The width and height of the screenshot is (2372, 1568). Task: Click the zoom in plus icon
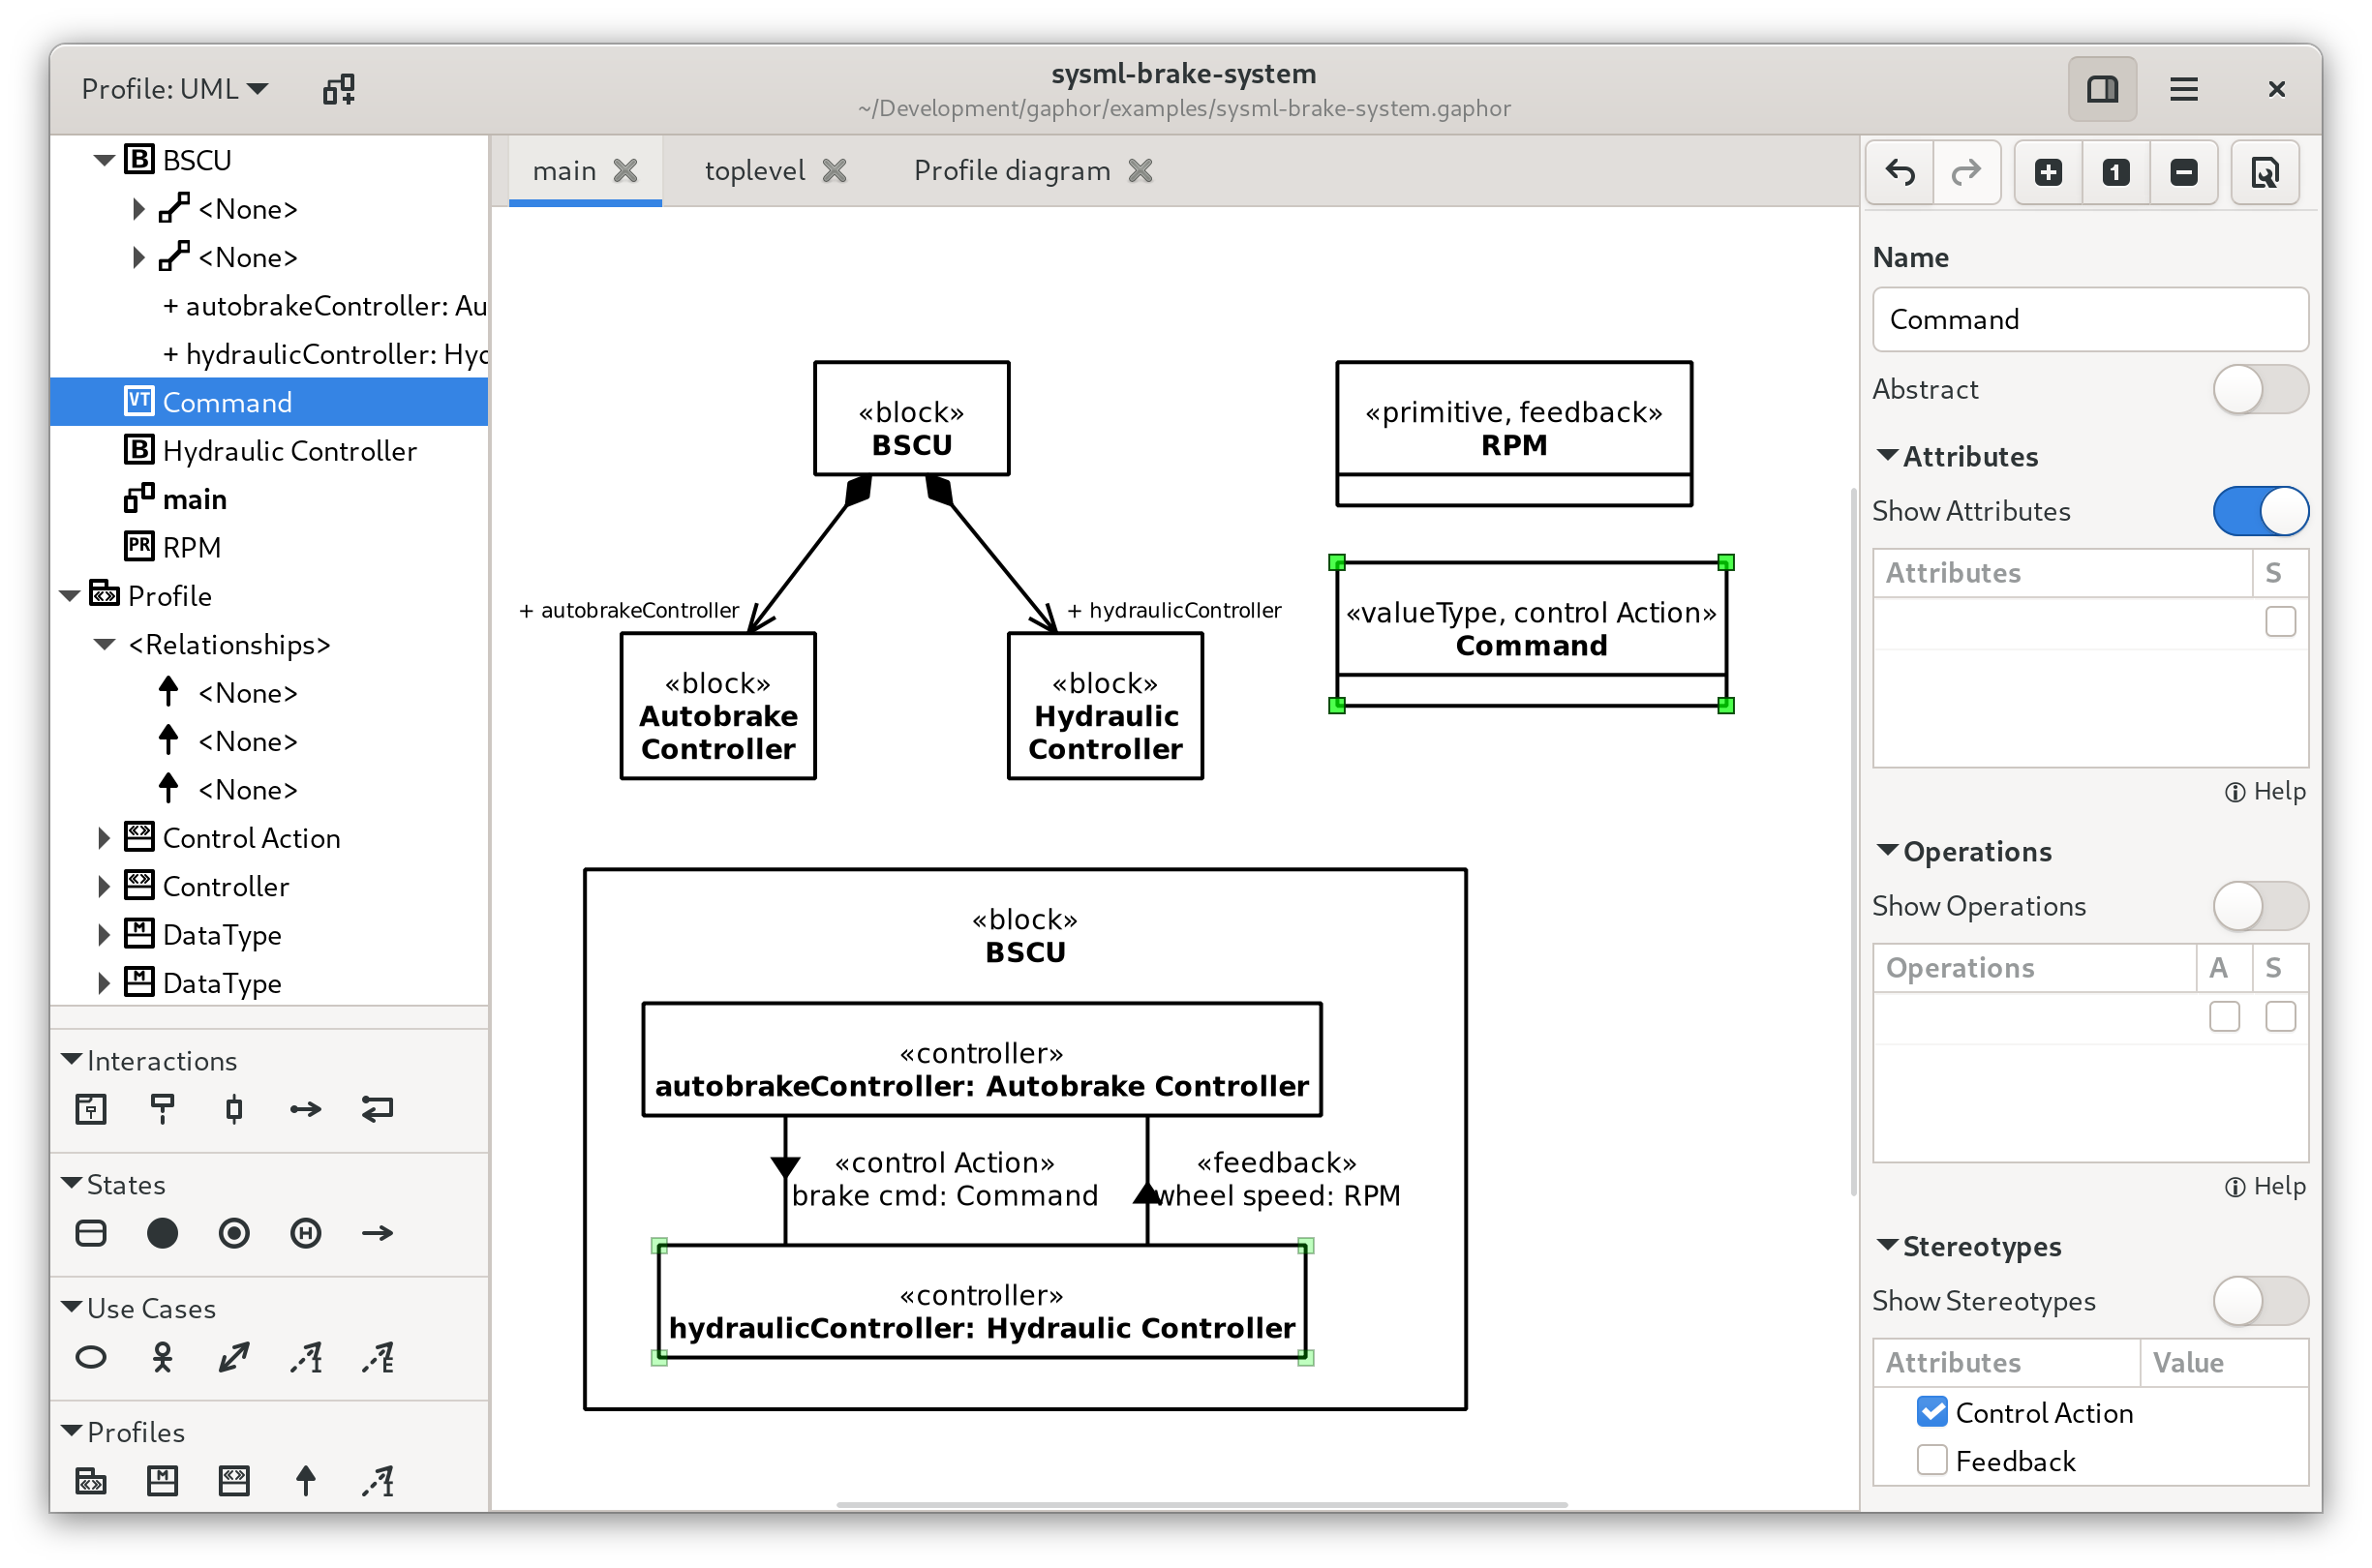(x=2048, y=173)
